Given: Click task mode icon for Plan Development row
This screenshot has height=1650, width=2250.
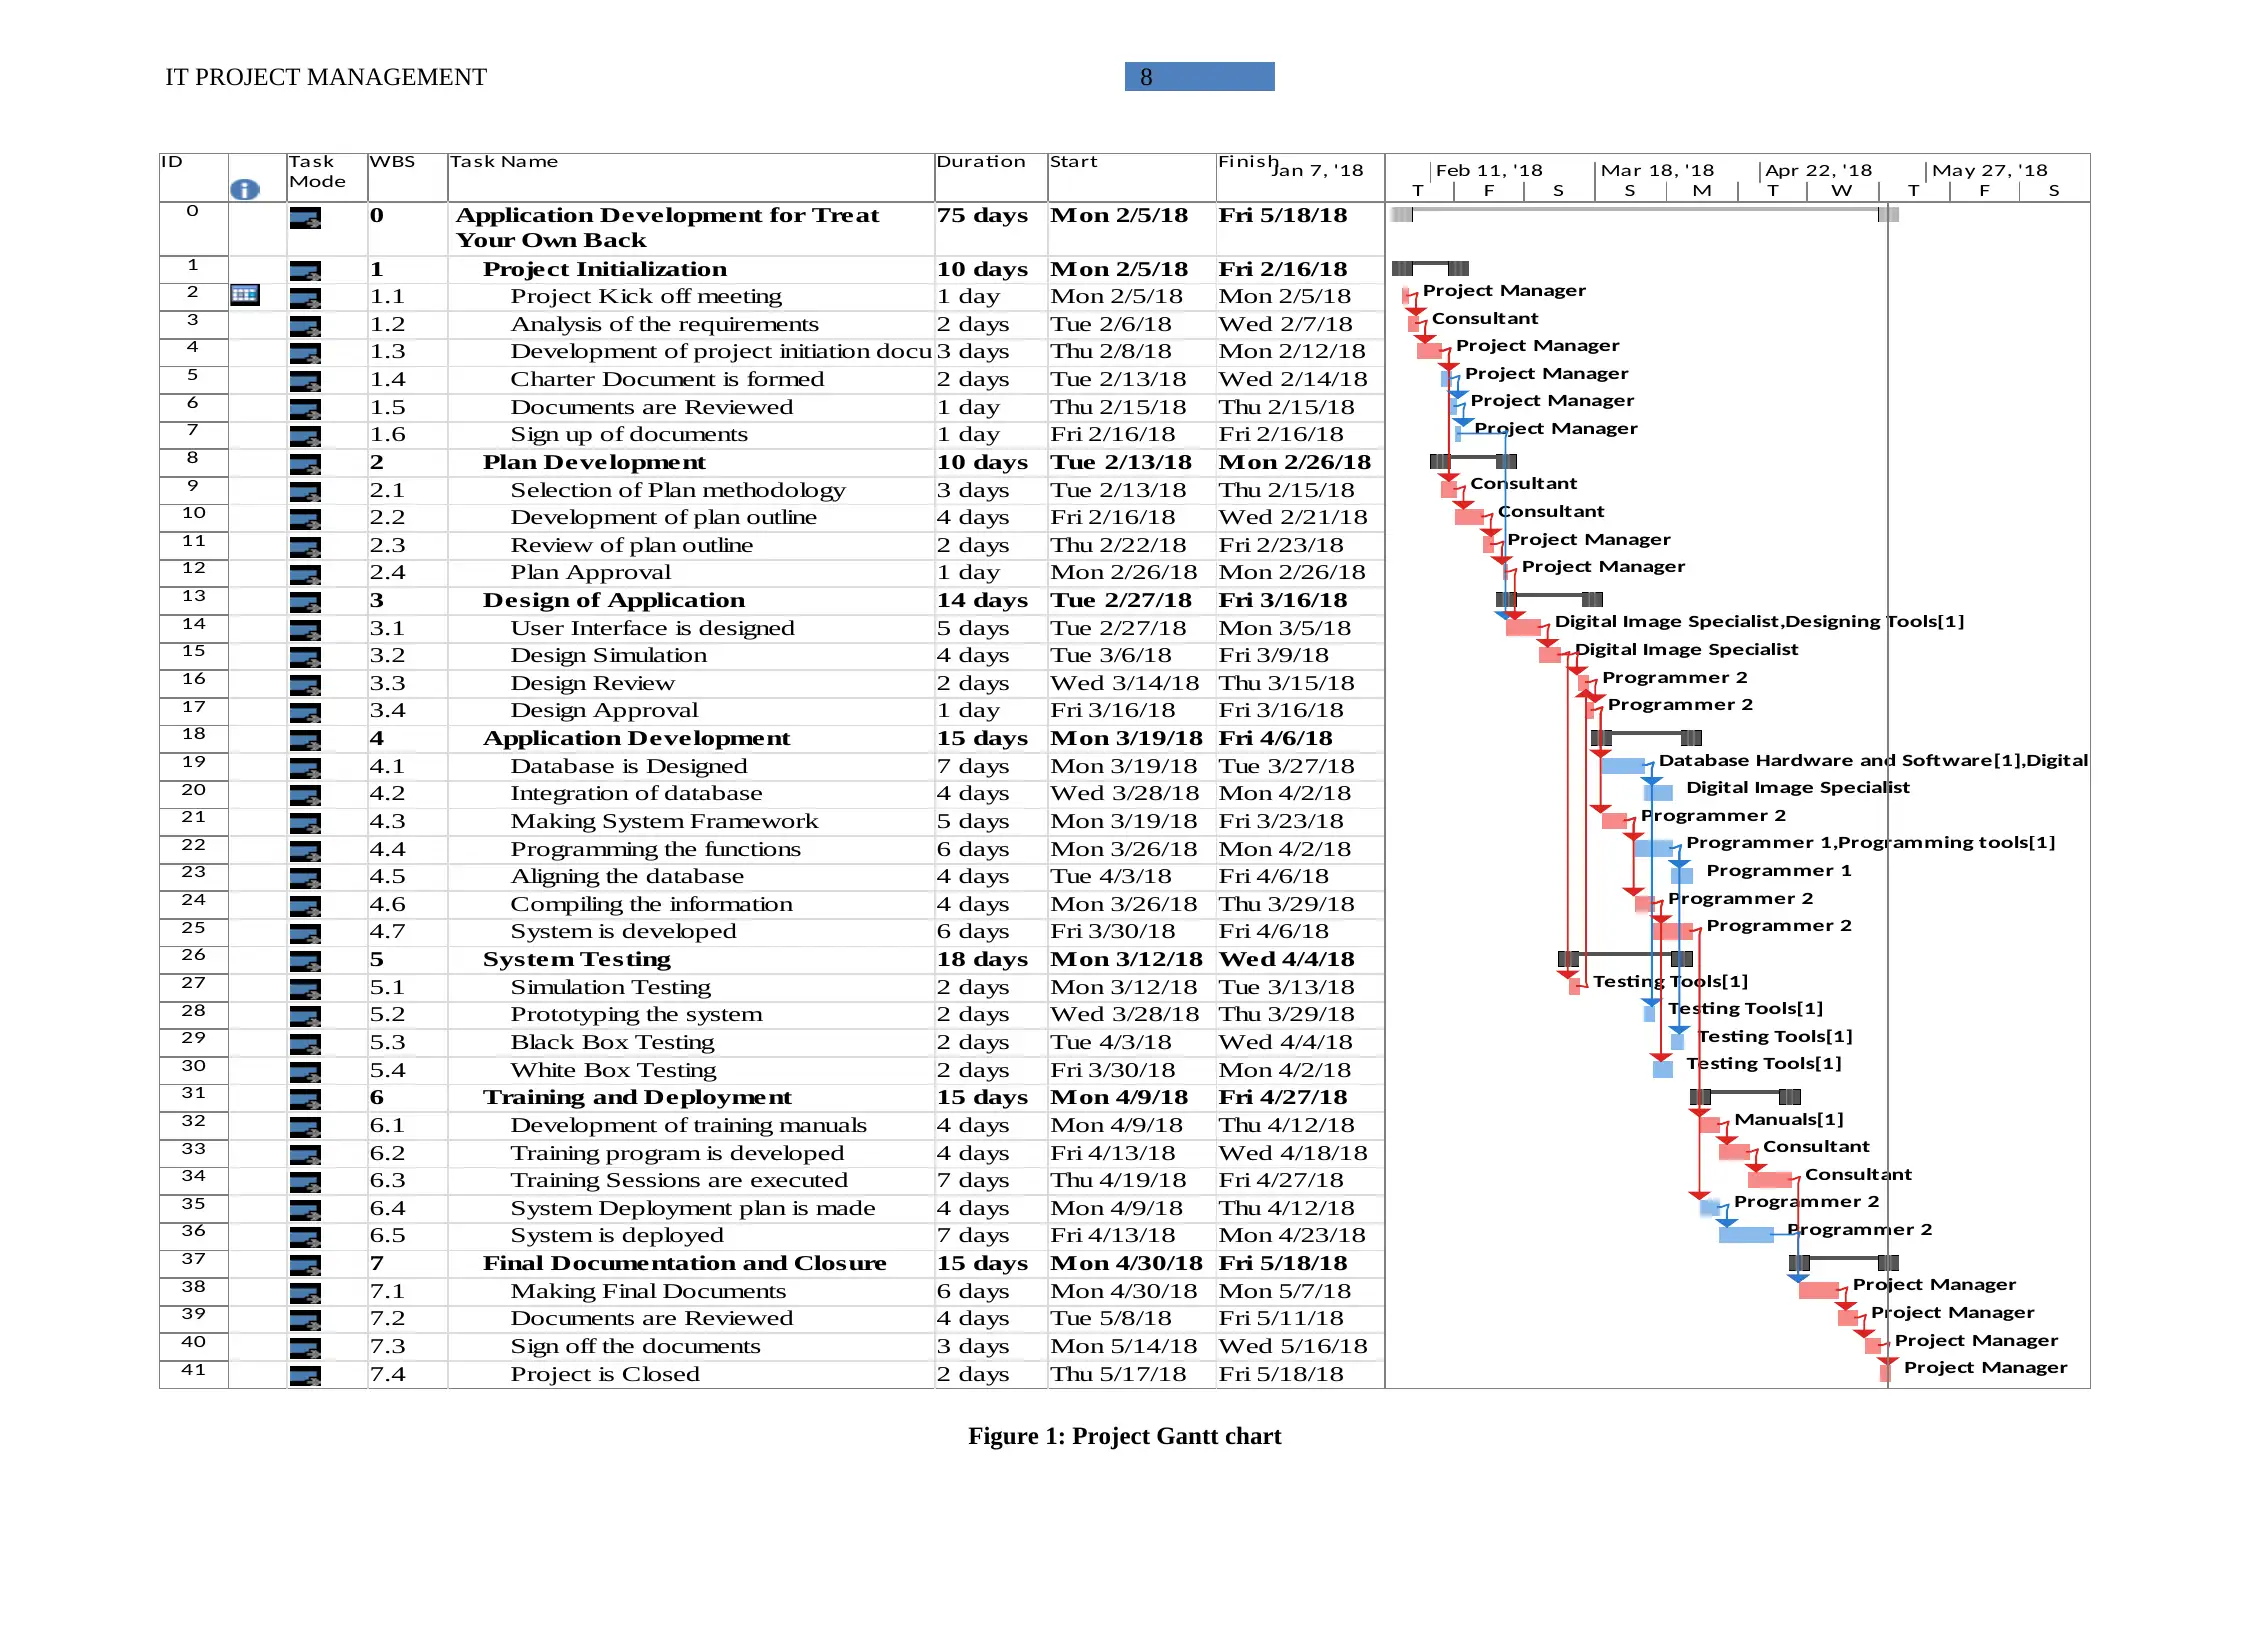Looking at the screenshot, I should (305, 463).
